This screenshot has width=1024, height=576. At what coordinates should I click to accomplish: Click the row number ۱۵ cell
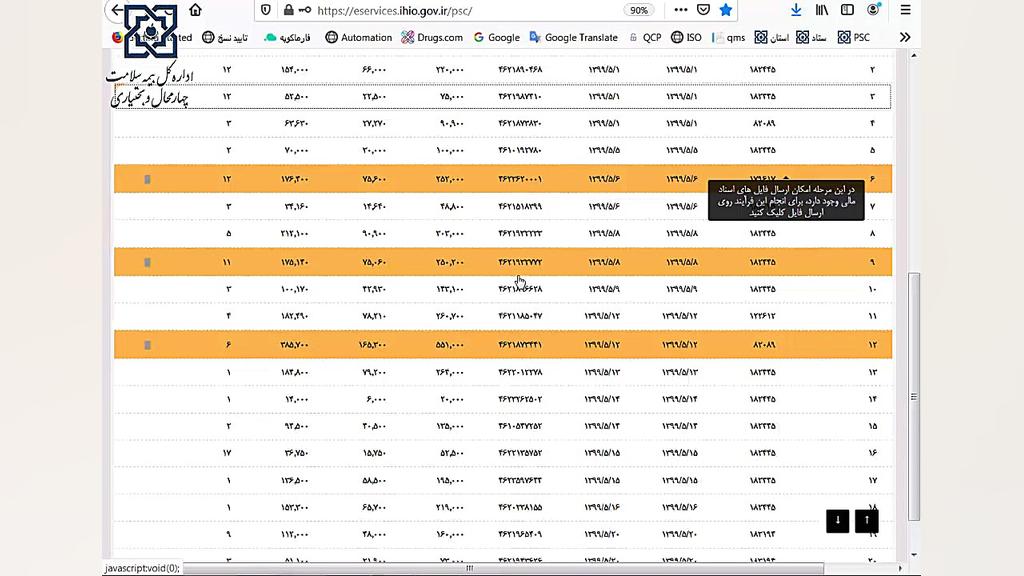(872, 426)
